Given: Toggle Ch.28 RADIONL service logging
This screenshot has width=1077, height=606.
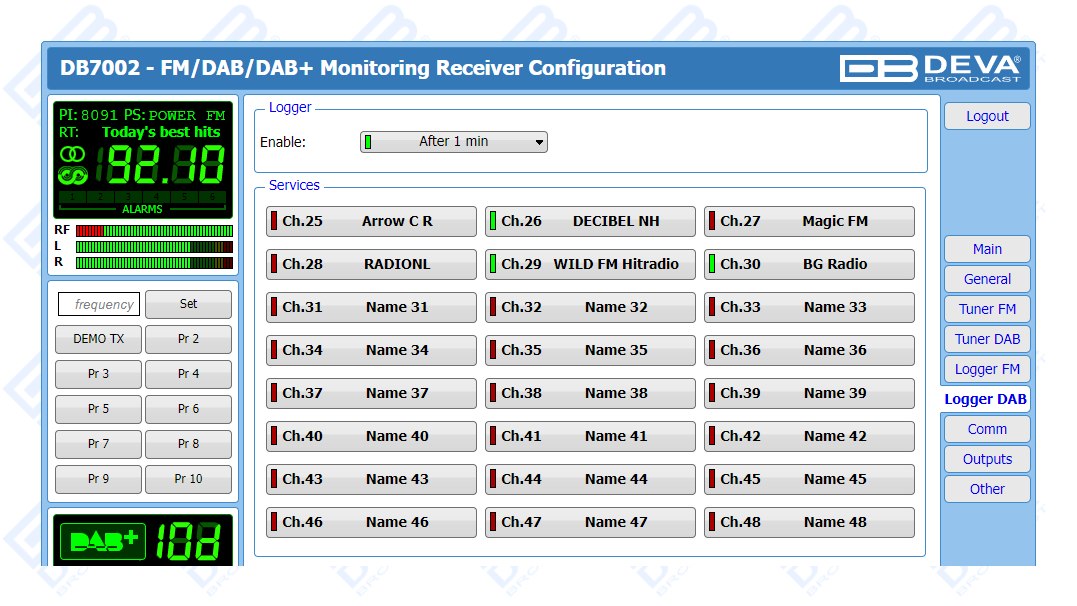Looking at the screenshot, I should click(371, 264).
